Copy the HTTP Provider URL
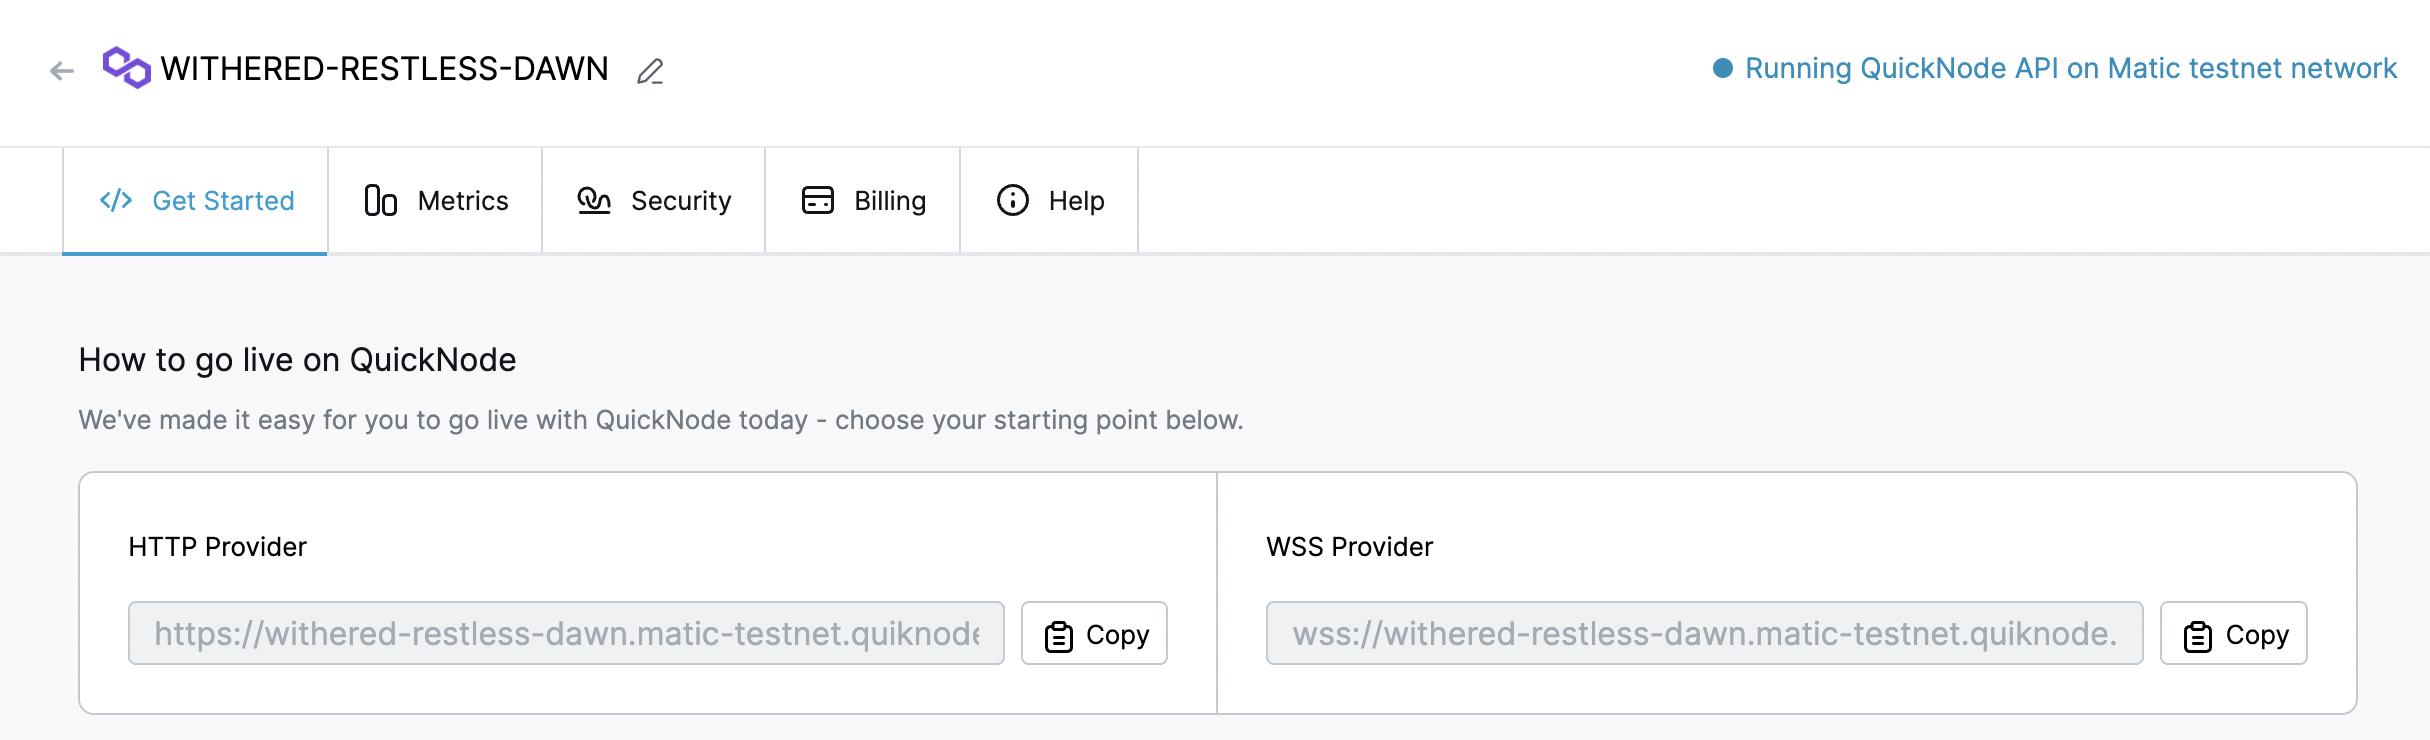This screenshot has height=740, width=2430. 1094,634
